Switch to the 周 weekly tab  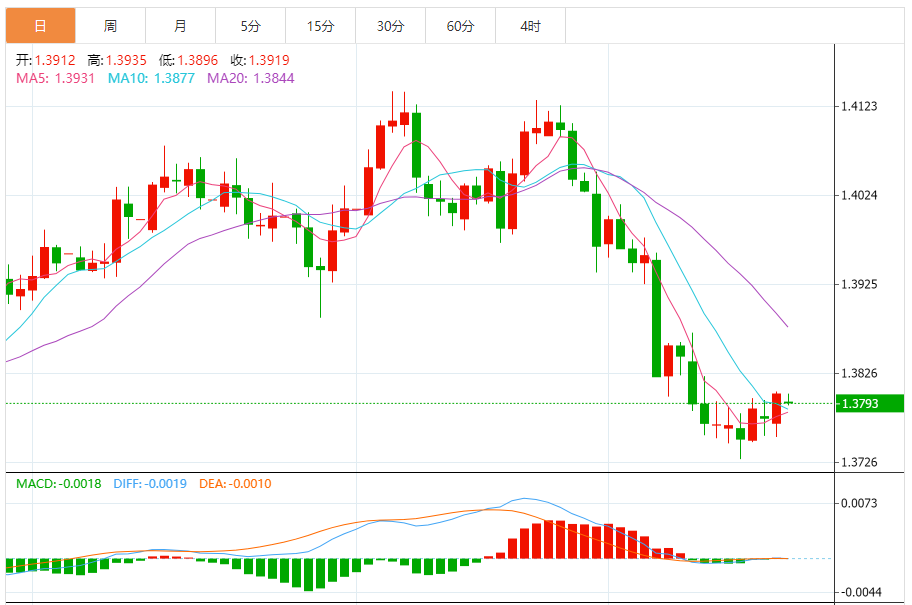110,26
